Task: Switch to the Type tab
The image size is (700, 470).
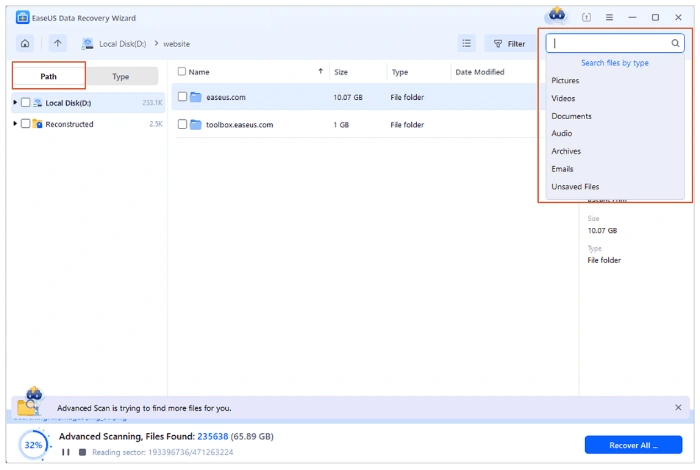Action: [x=121, y=76]
